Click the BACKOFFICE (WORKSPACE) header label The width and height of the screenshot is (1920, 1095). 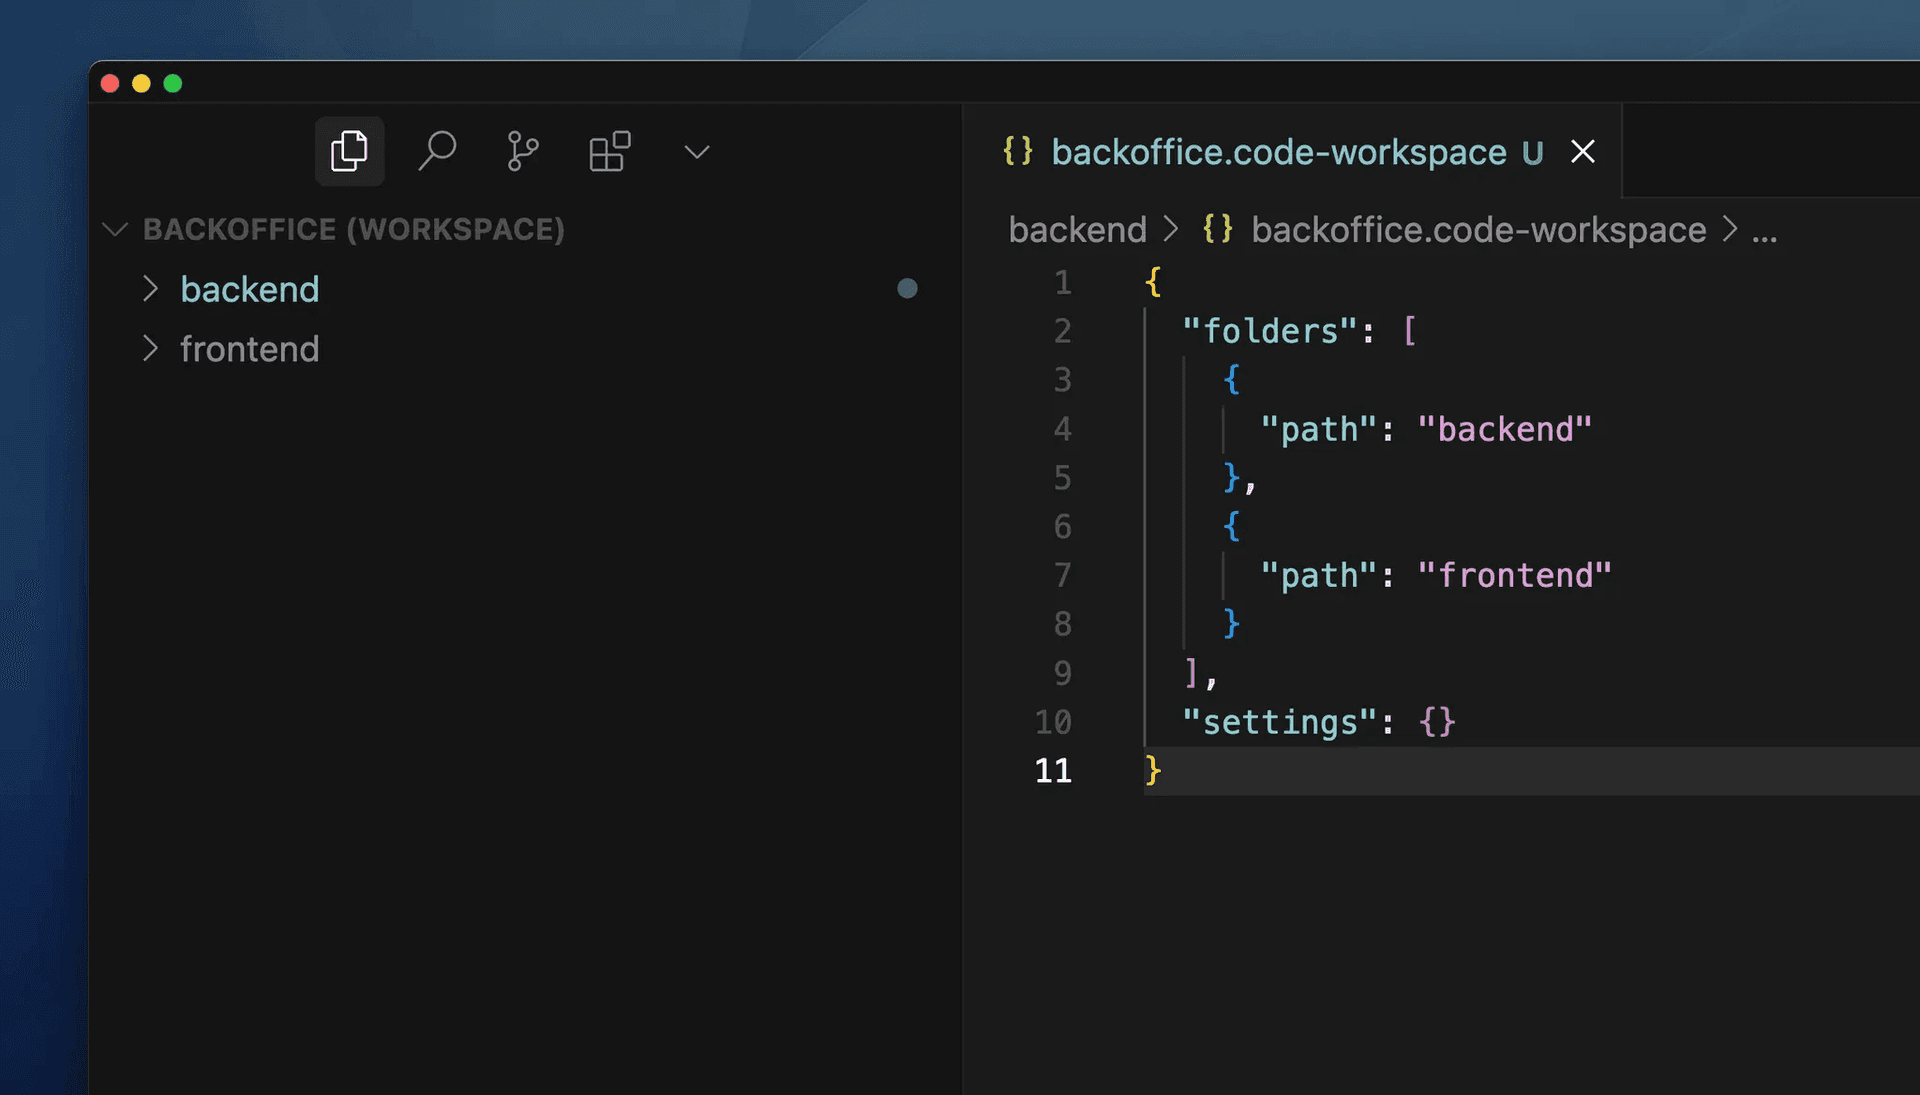(355, 229)
